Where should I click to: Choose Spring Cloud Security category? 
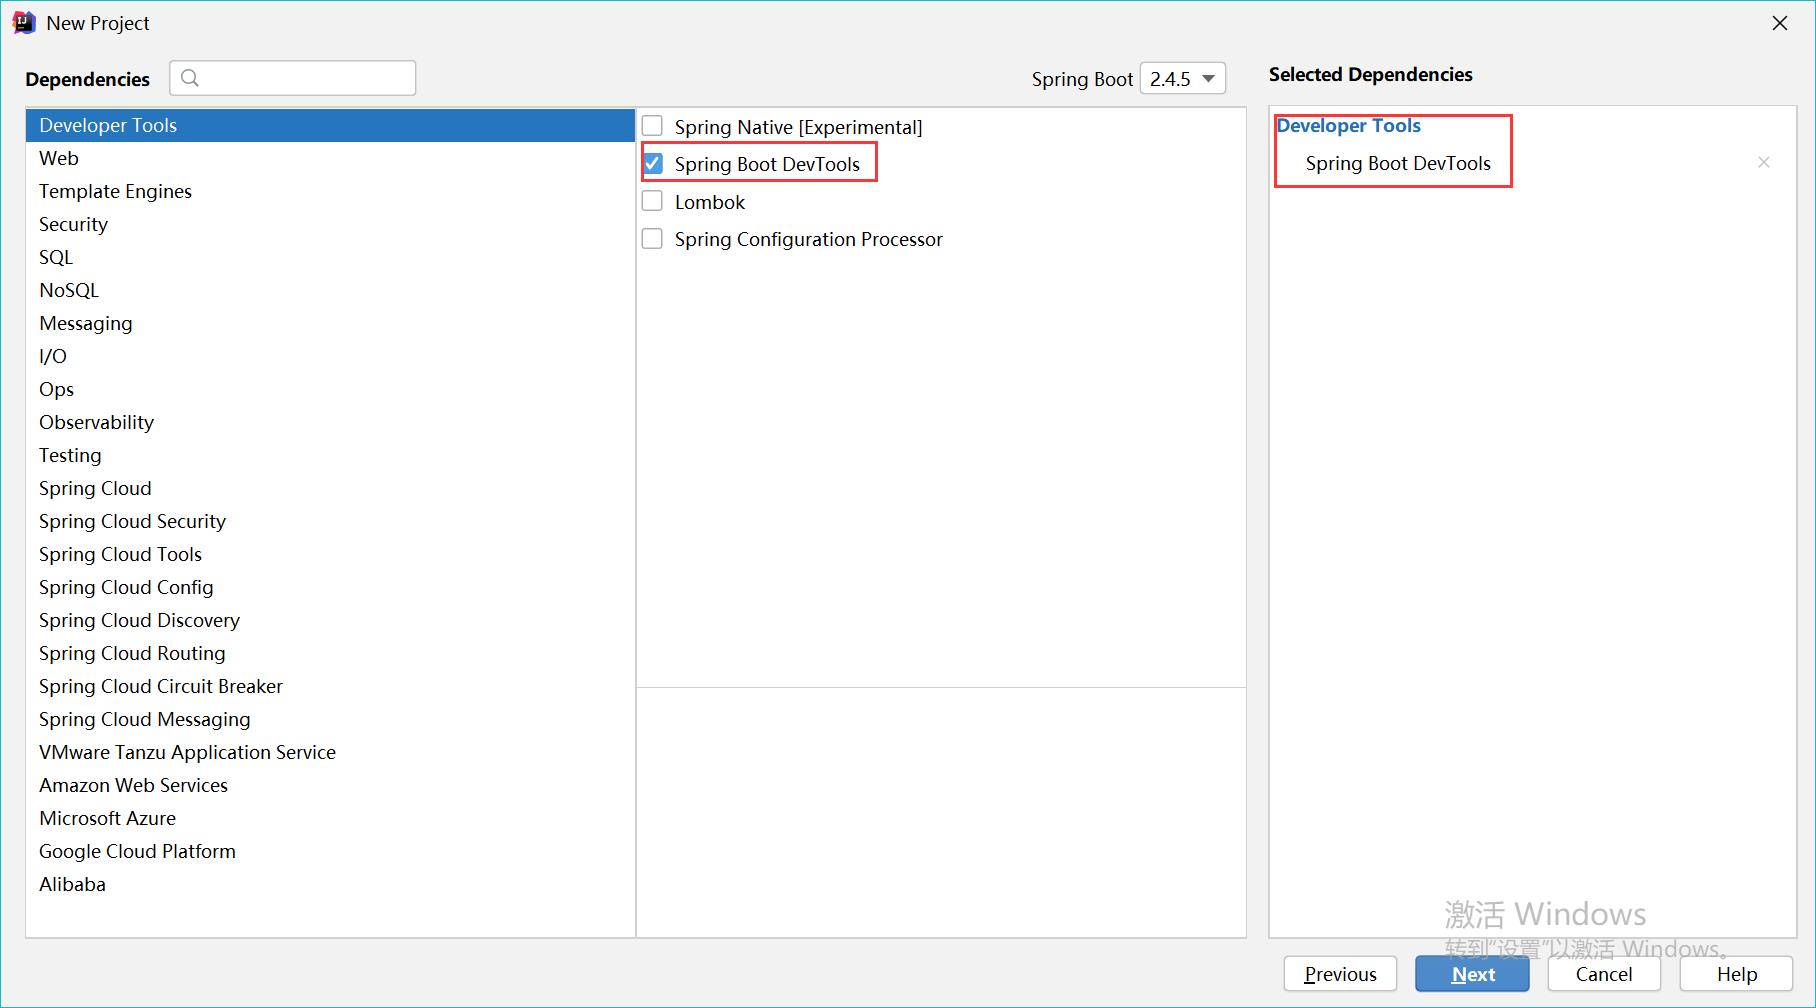tap(331, 521)
